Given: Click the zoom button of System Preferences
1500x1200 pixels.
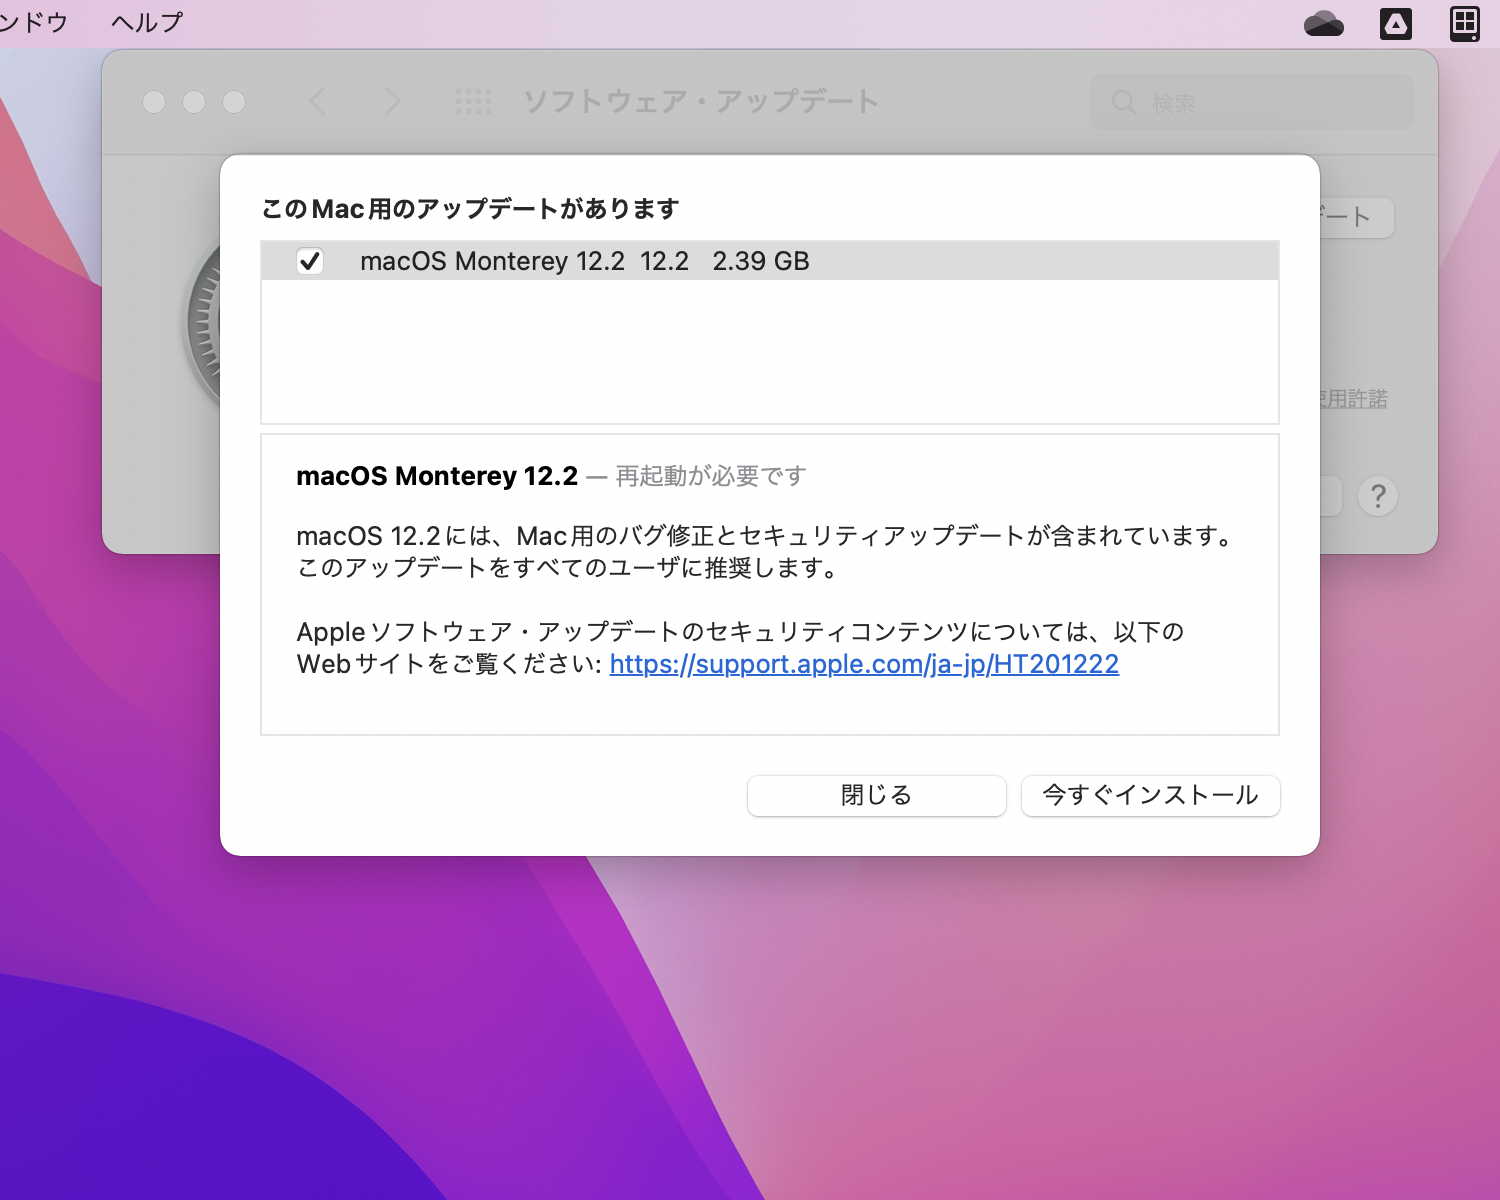Looking at the screenshot, I should (234, 101).
